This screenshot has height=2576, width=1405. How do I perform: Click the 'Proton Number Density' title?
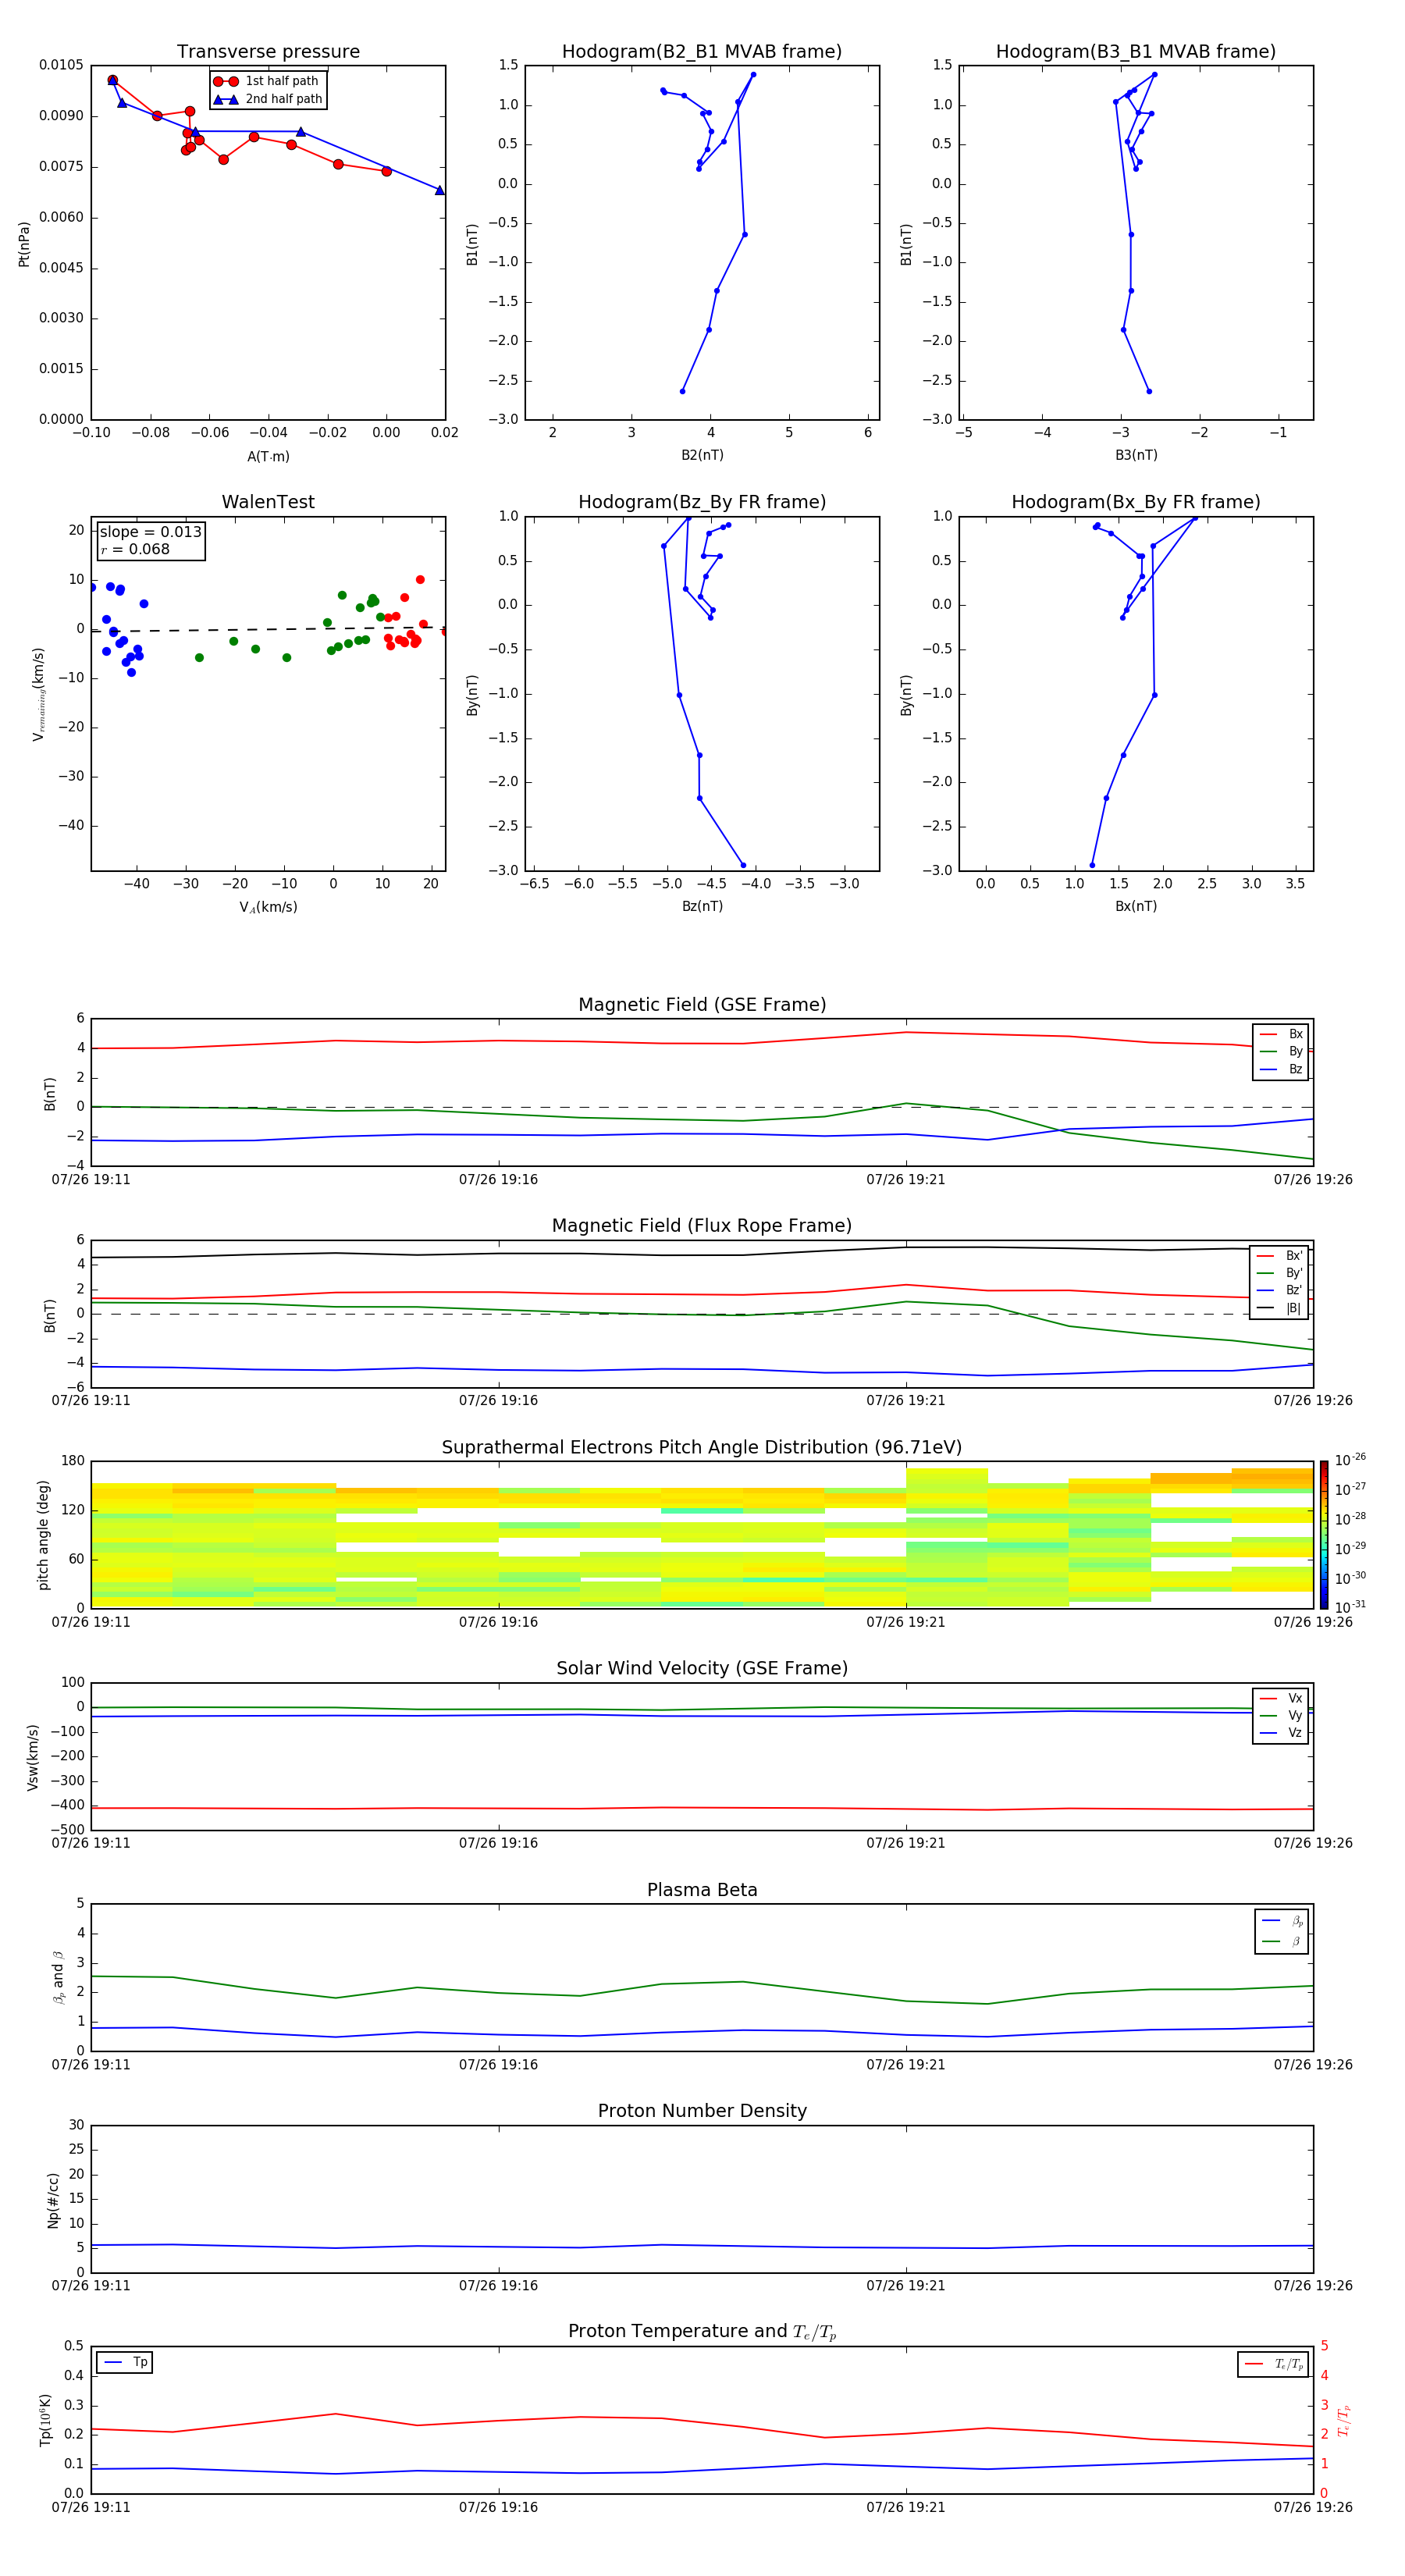[x=702, y=2111]
